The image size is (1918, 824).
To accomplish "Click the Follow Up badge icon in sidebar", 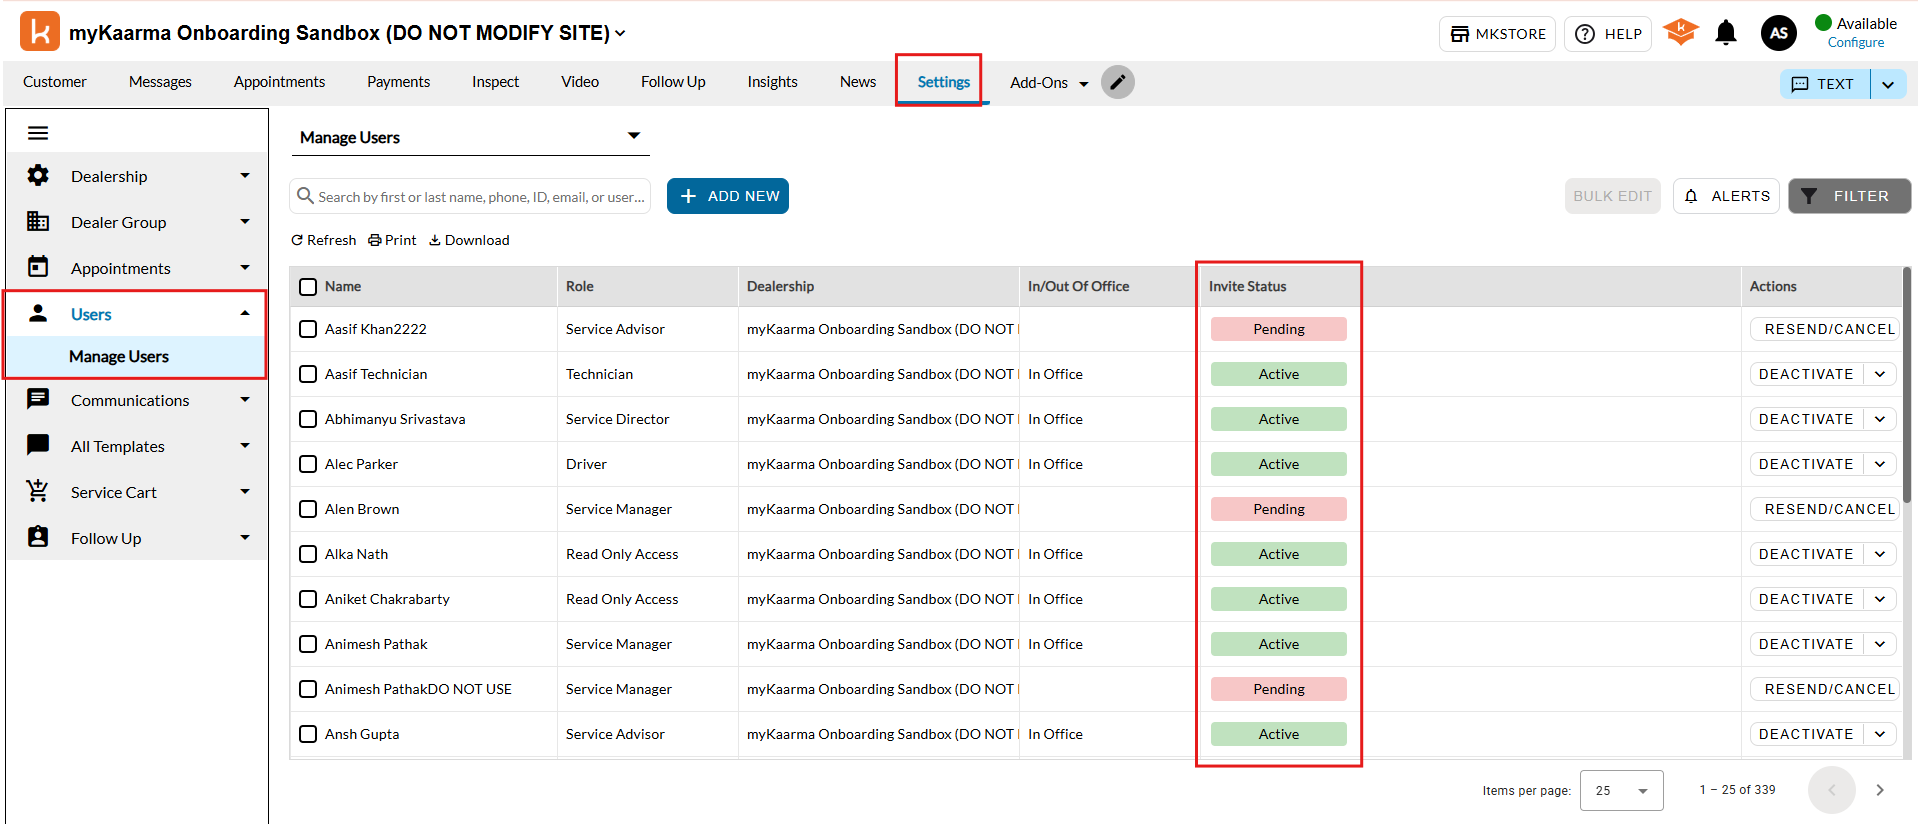I will point(38,537).
